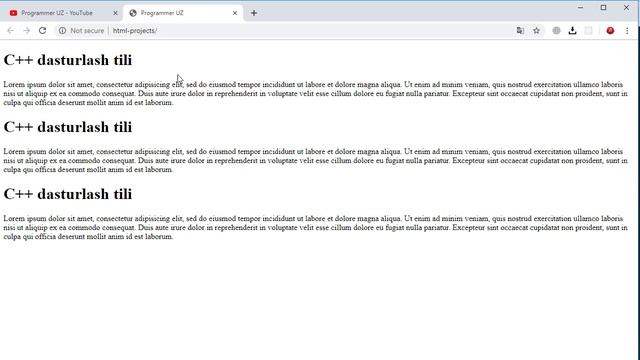The height and width of the screenshot is (360, 640).
Task: Click the faded square extension icon
Action: click(x=588, y=31)
